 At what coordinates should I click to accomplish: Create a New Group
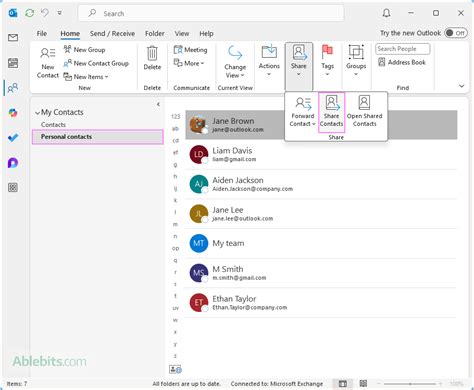(x=84, y=50)
